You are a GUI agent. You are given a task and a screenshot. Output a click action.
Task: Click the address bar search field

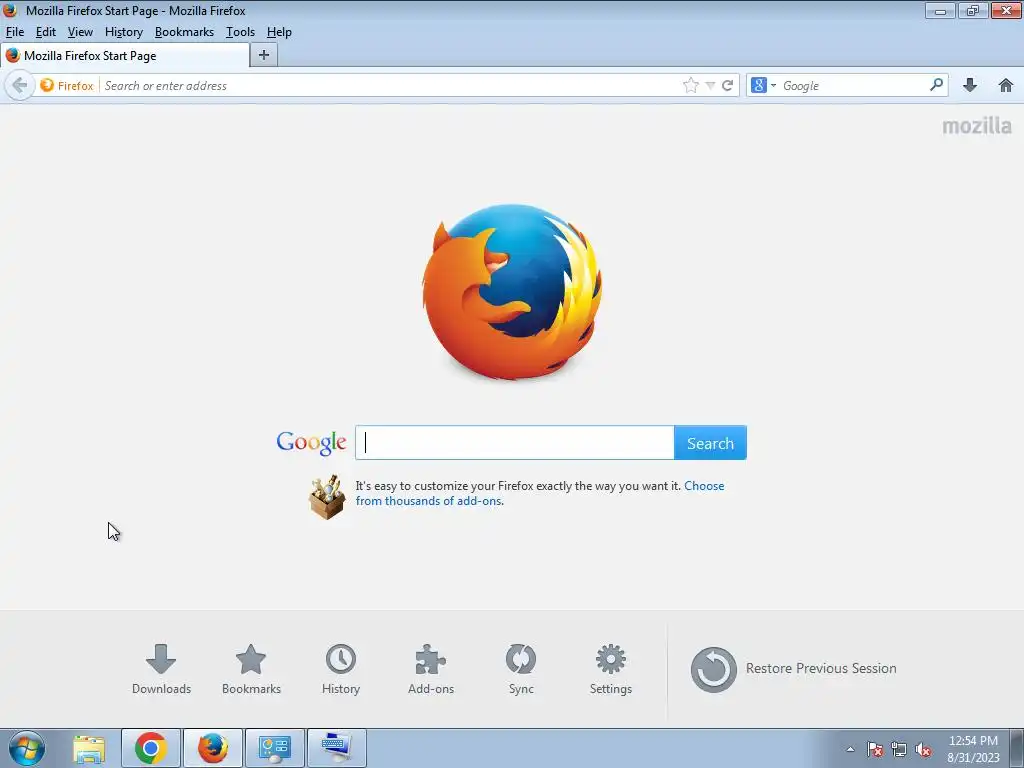click(x=390, y=86)
